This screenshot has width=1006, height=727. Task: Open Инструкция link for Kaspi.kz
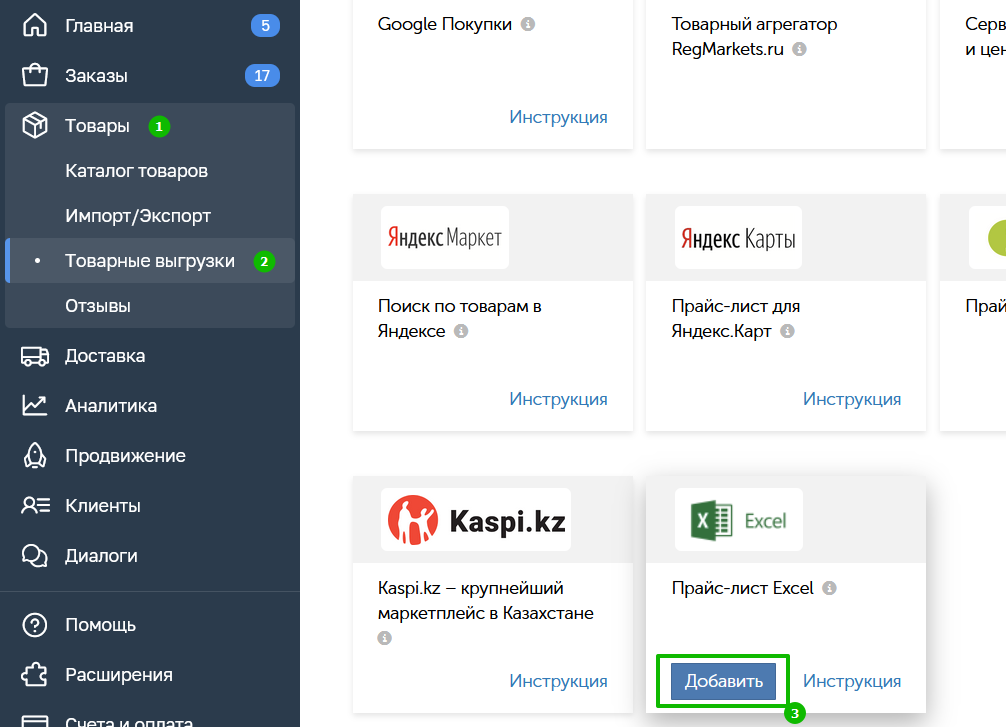(x=558, y=681)
